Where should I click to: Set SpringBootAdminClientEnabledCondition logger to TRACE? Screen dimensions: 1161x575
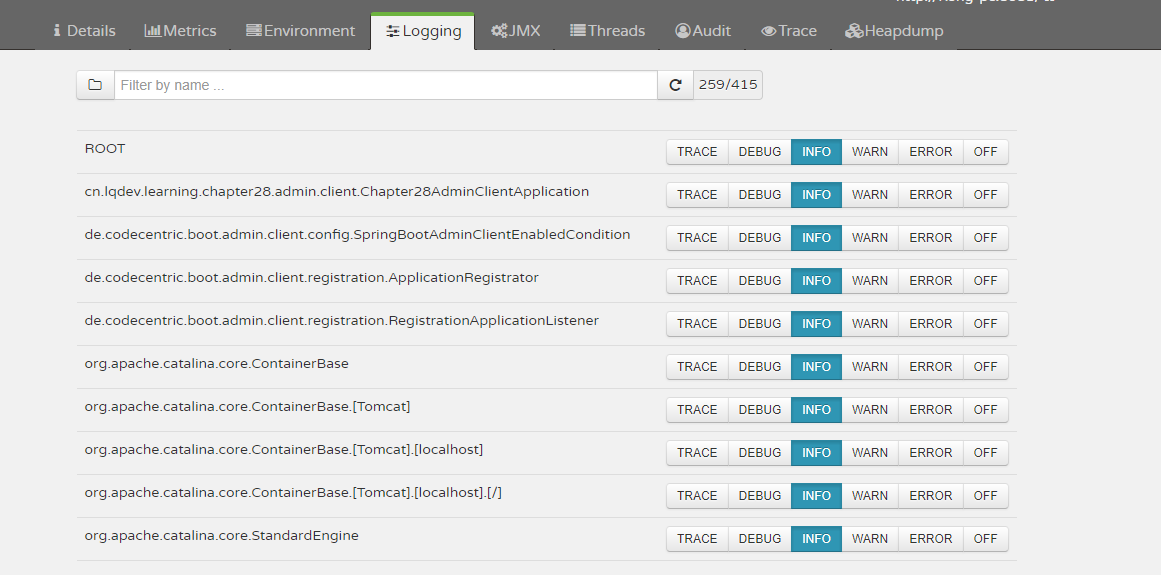pyautogui.click(x=697, y=238)
